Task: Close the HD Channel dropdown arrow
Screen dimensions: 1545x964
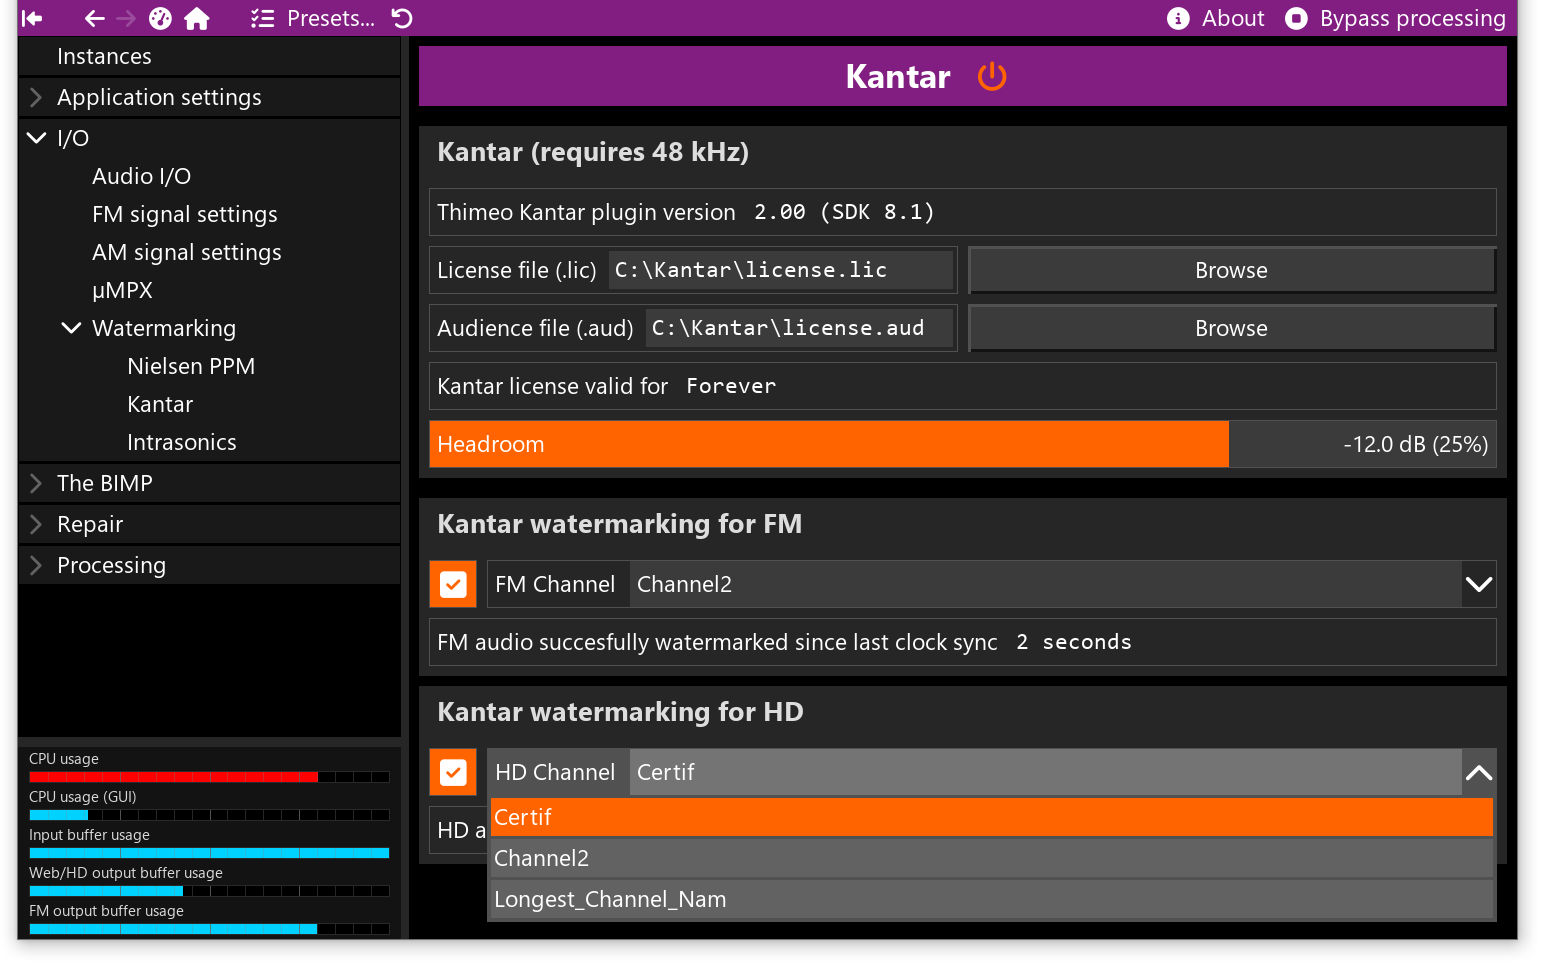Action: 1479,772
